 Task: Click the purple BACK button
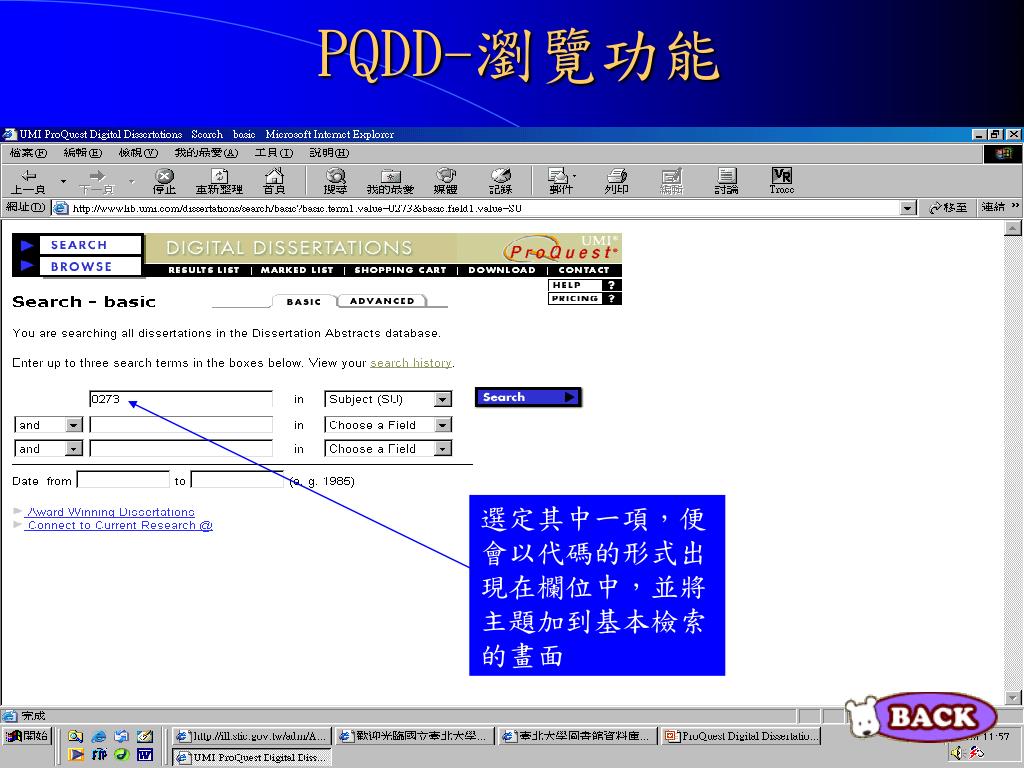tap(932, 716)
